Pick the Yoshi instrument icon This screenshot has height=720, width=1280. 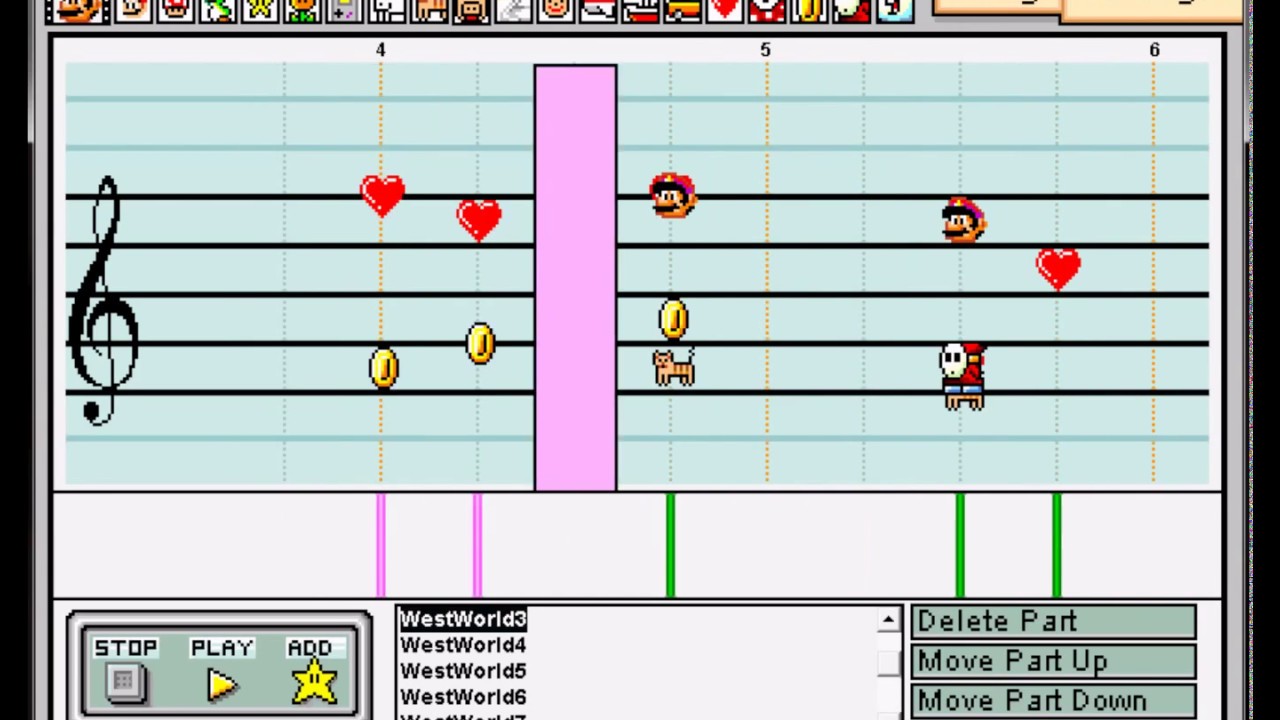pos(217,10)
